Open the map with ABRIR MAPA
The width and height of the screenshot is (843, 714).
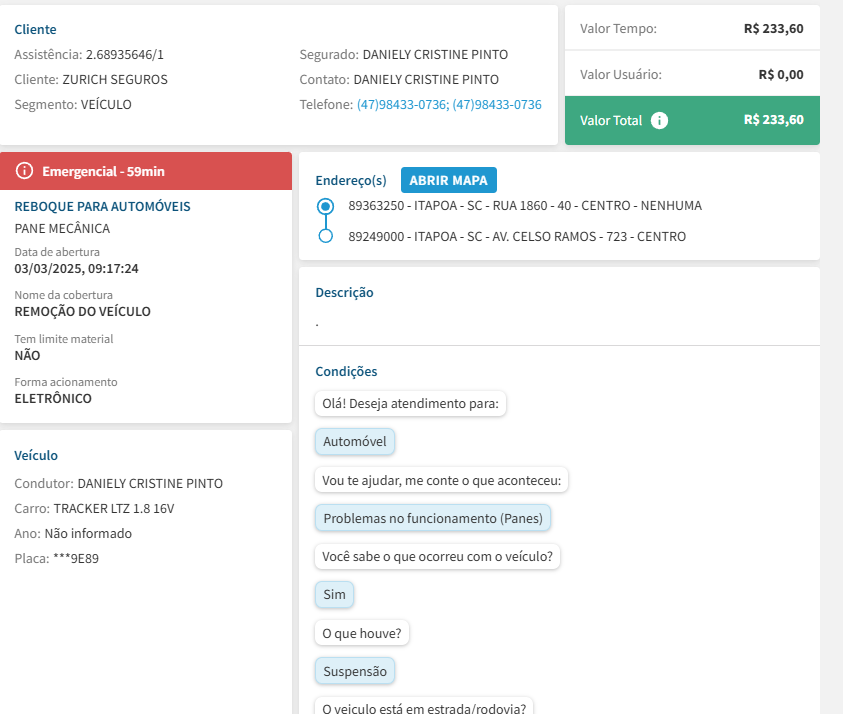coord(448,180)
